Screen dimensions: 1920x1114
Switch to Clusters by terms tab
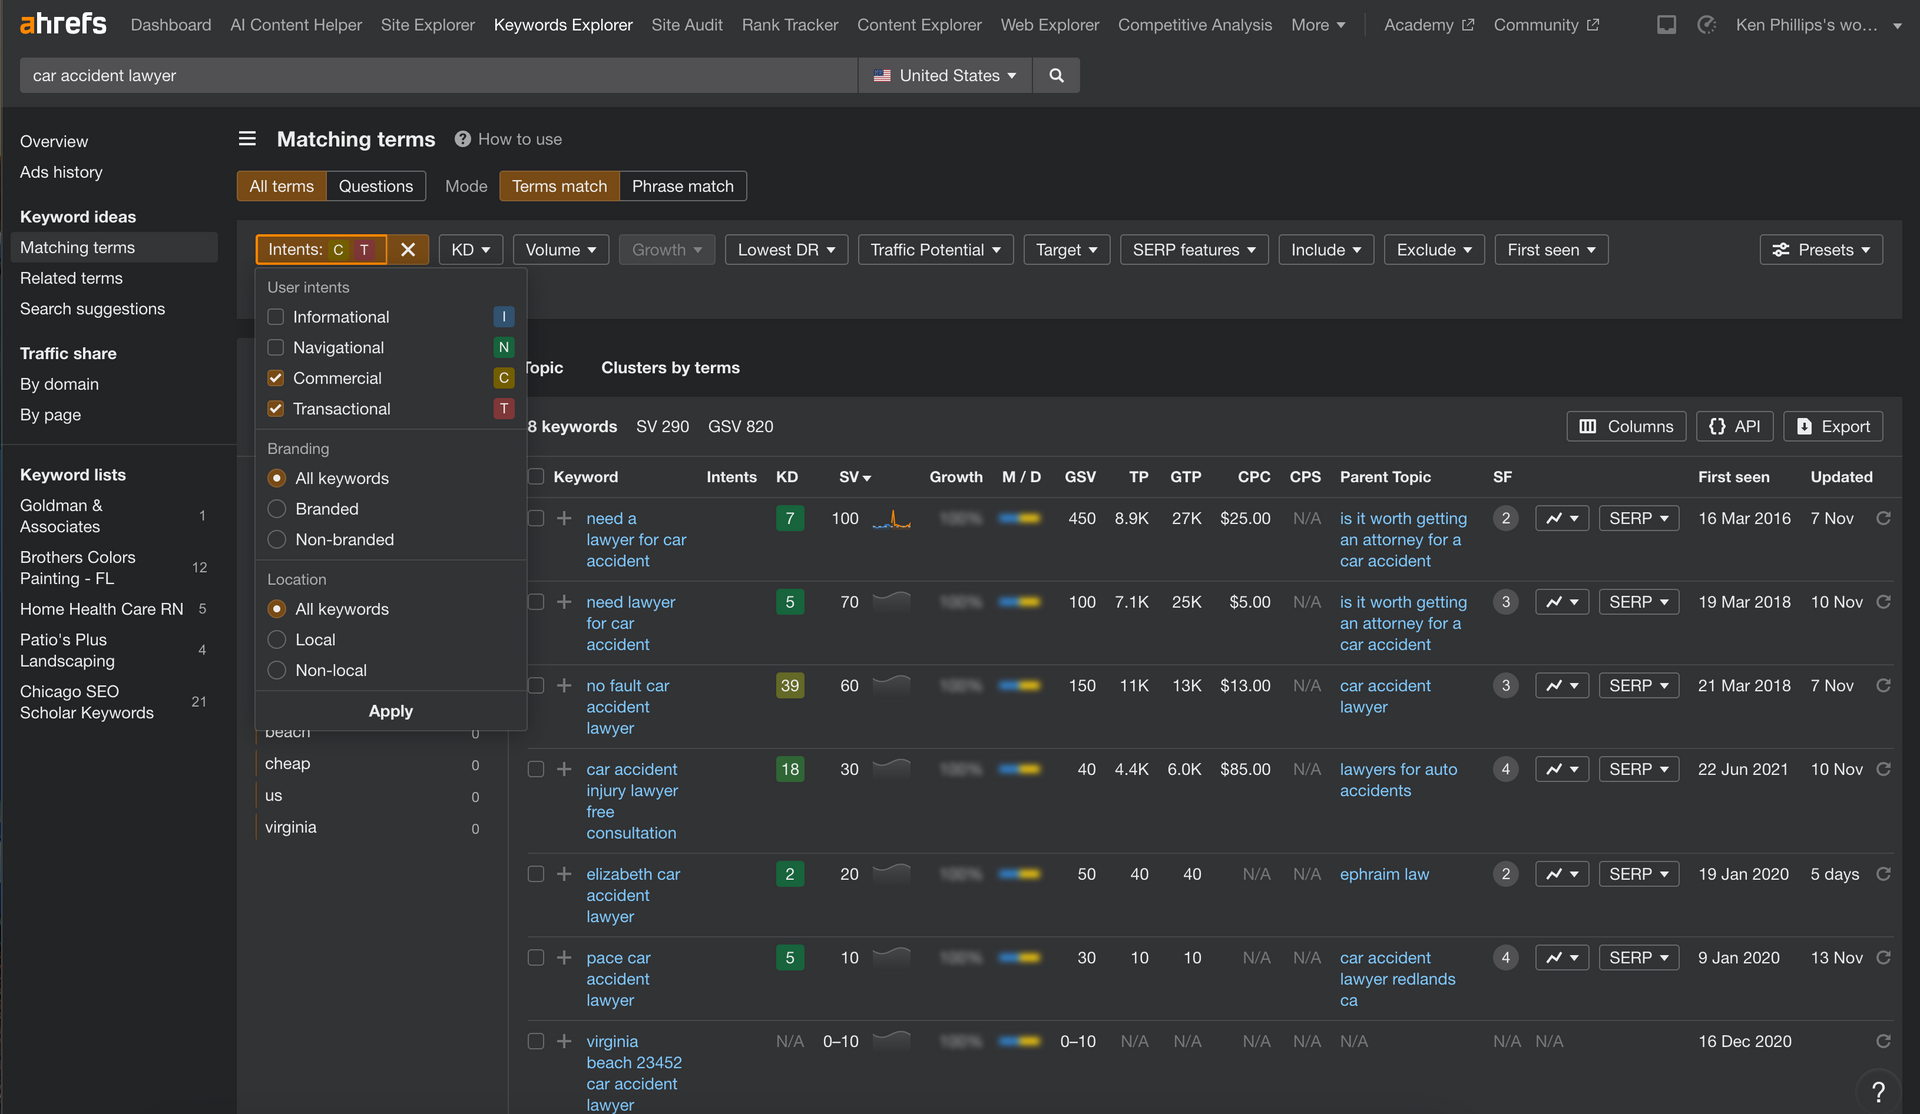(x=670, y=368)
